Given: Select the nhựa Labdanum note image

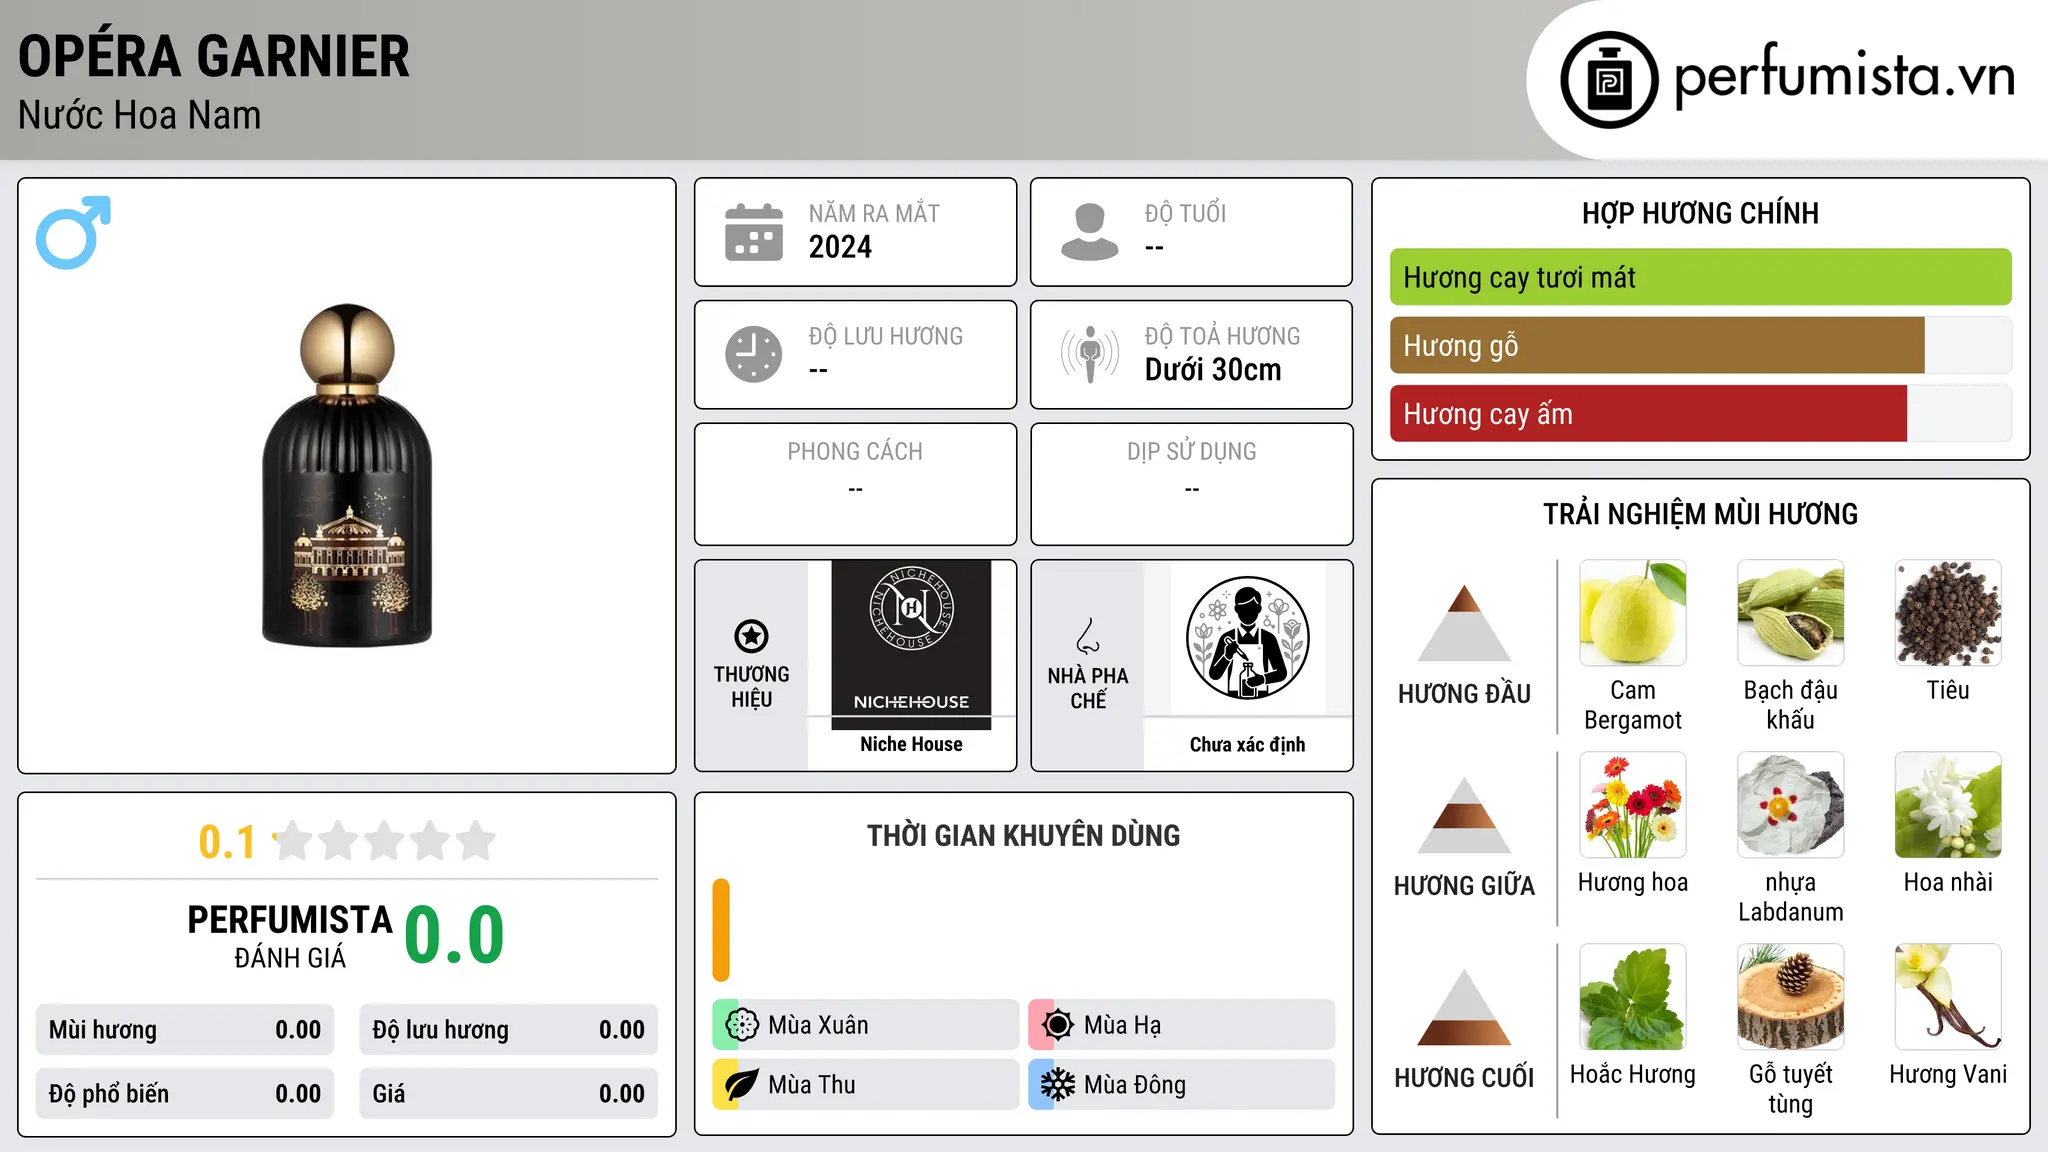Looking at the screenshot, I should [x=1790, y=805].
